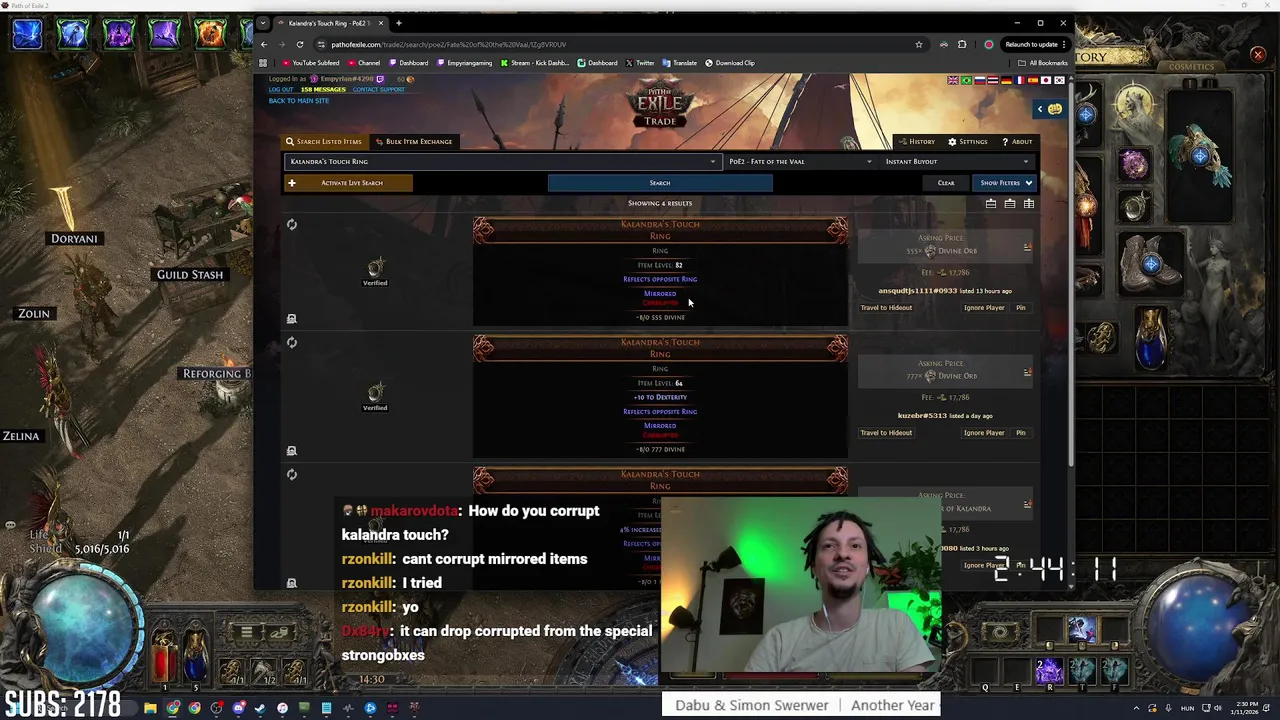Close the game inventory panel with red X

(x=1258, y=55)
